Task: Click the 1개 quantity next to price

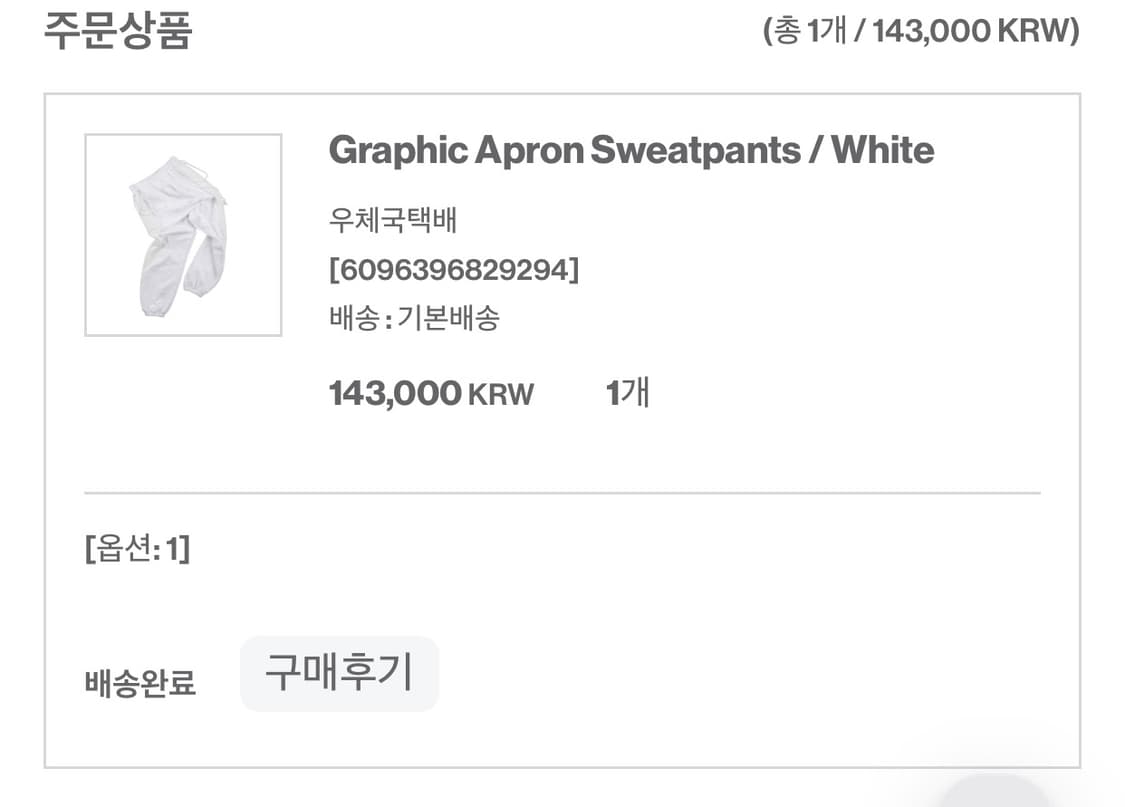Action: 628,392
